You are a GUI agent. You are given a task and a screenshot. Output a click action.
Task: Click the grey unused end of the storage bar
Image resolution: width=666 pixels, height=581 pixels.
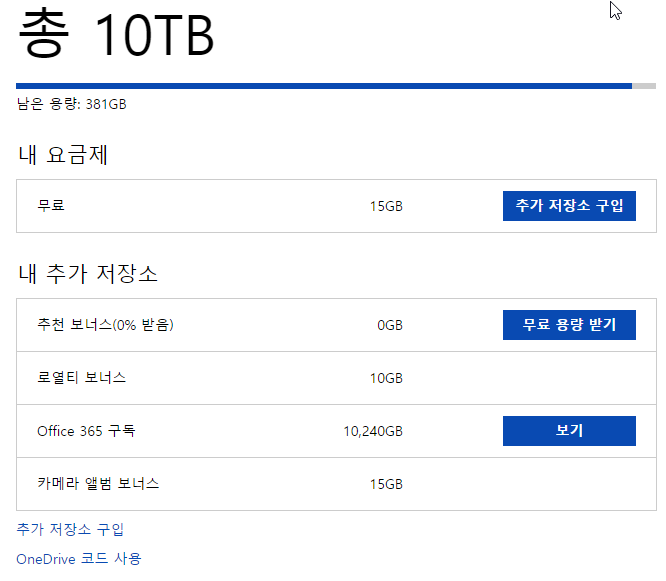click(x=644, y=86)
